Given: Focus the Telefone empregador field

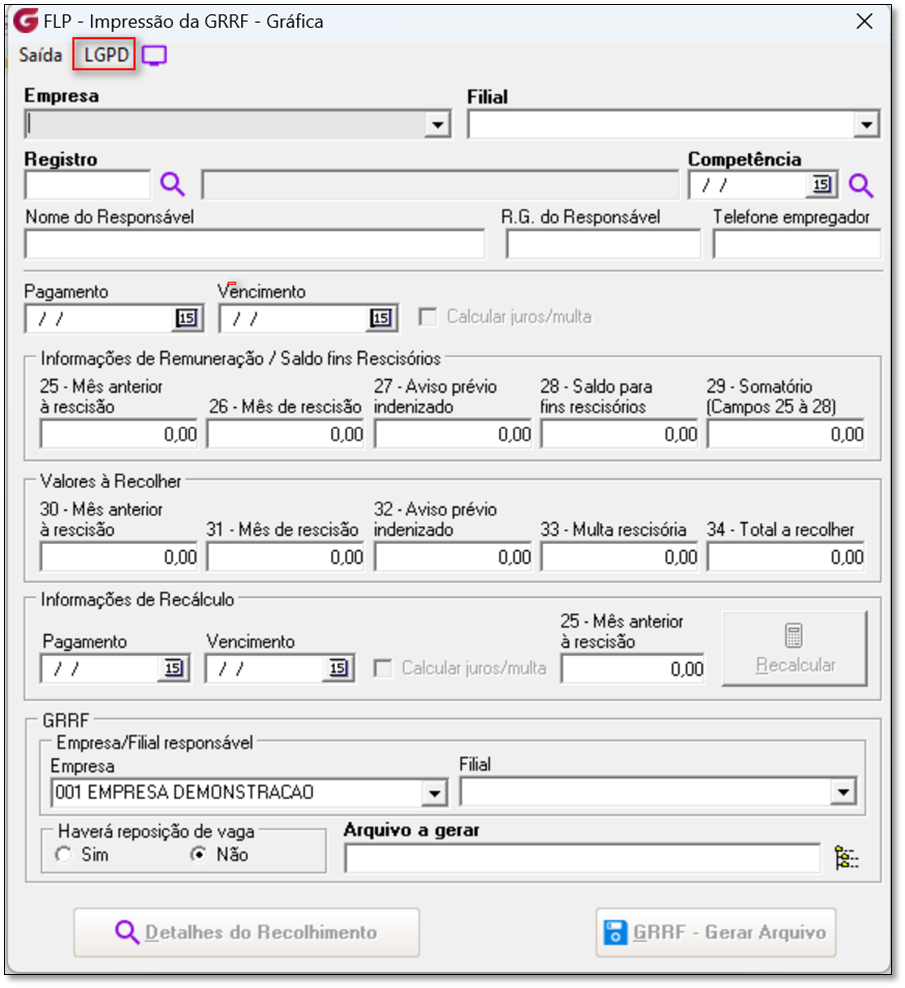Looking at the screenshot, I should (x=797, y=244).
